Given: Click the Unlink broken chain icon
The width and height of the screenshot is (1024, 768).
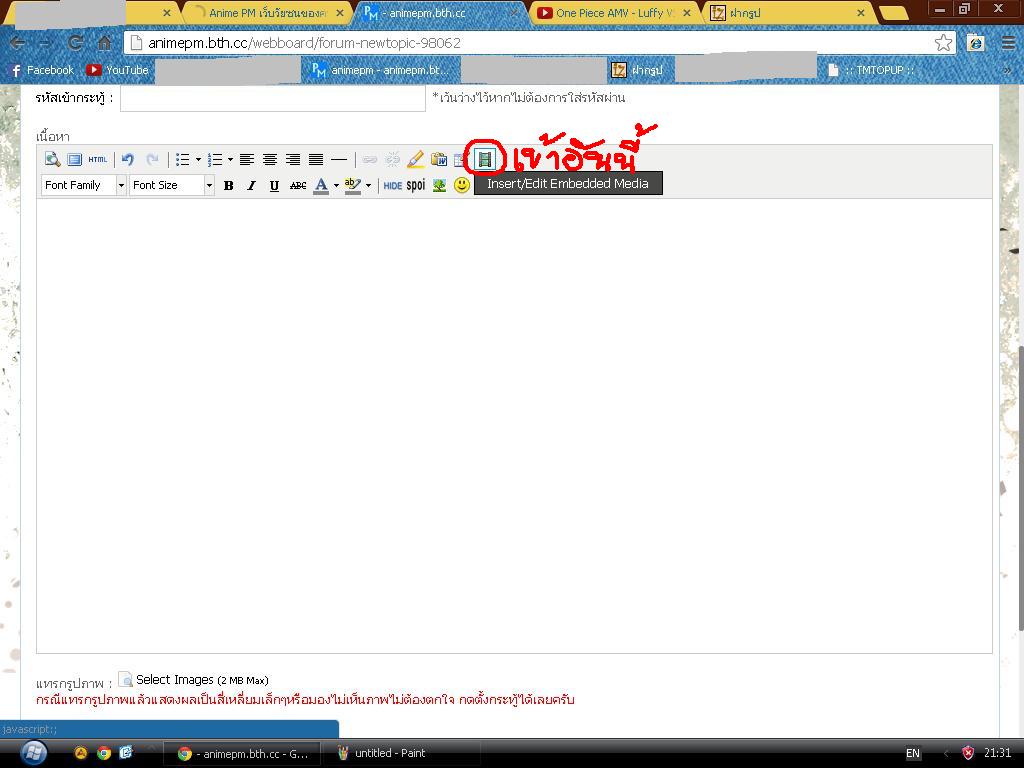Looking at the screenshot, I should tap(392, 159).
